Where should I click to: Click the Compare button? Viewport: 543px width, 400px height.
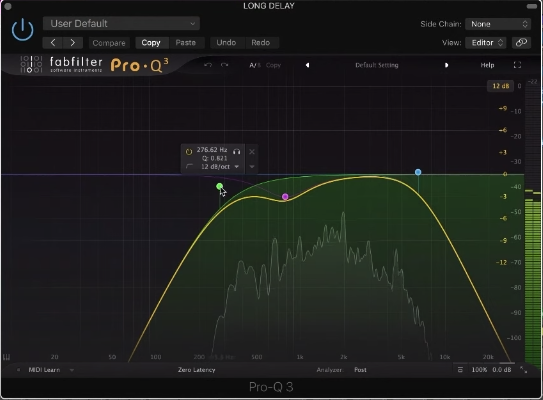109,43
